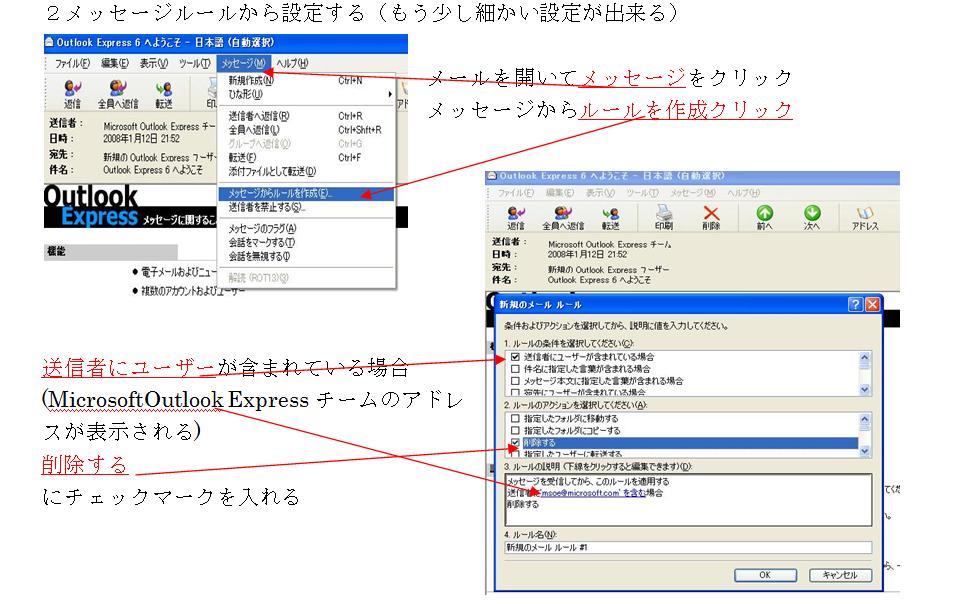962x604 pixels.
Task: Click the キャンセル button in rule dialog
Action: [x=840, y=575]
